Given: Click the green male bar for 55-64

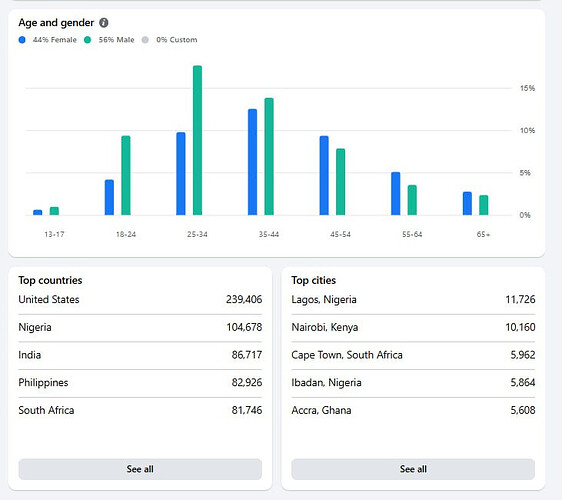Looking at the screenshot, I should pyautogui.click(x=412, y=200).
